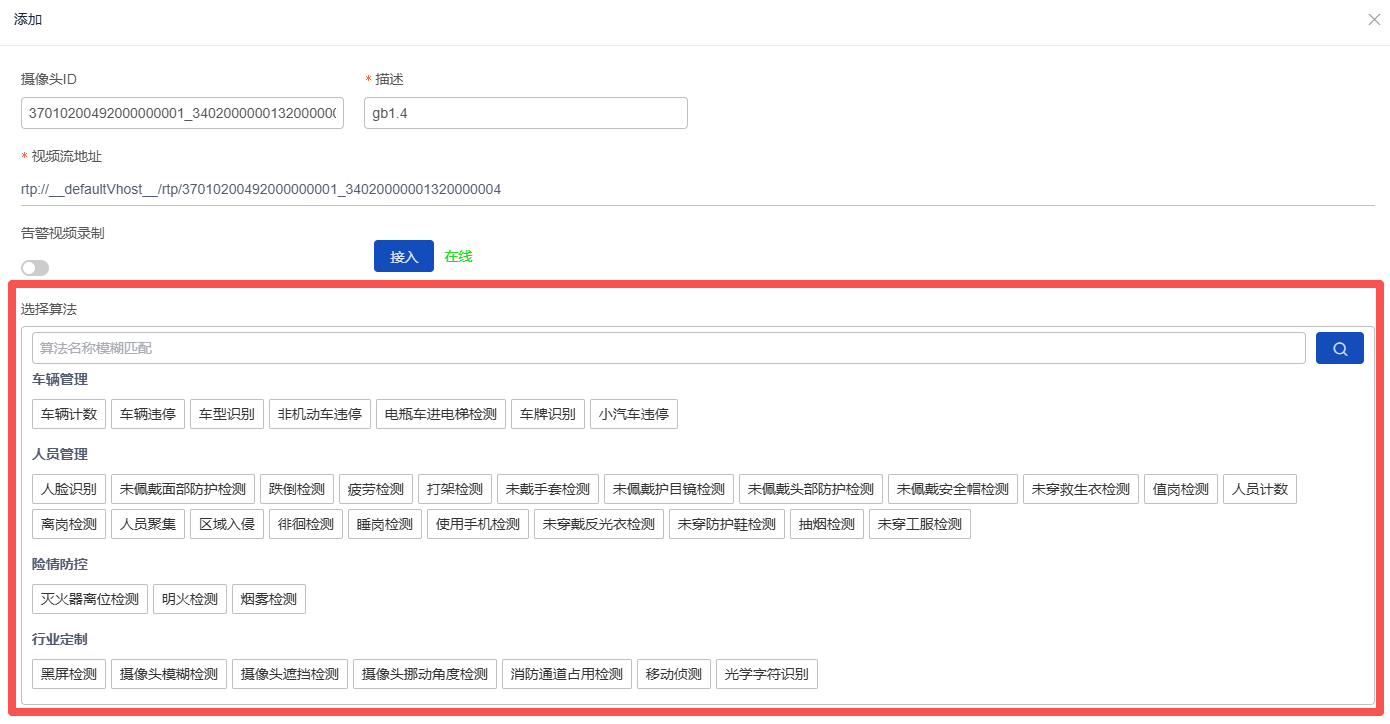Toggle the 告警视频录制 switch
Image resolution: width=1390 pixels, height=724 pixels.
coord(35,268)
